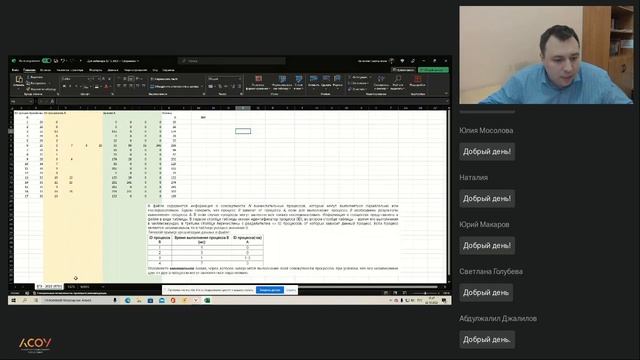This screenshot has width=640, height=360.
Task: Click Merge and Center button
Action: (175, 87)
